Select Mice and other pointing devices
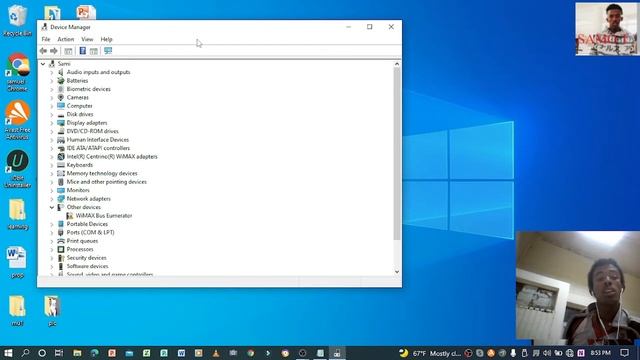Screen dimensions: 640x360 107,182
